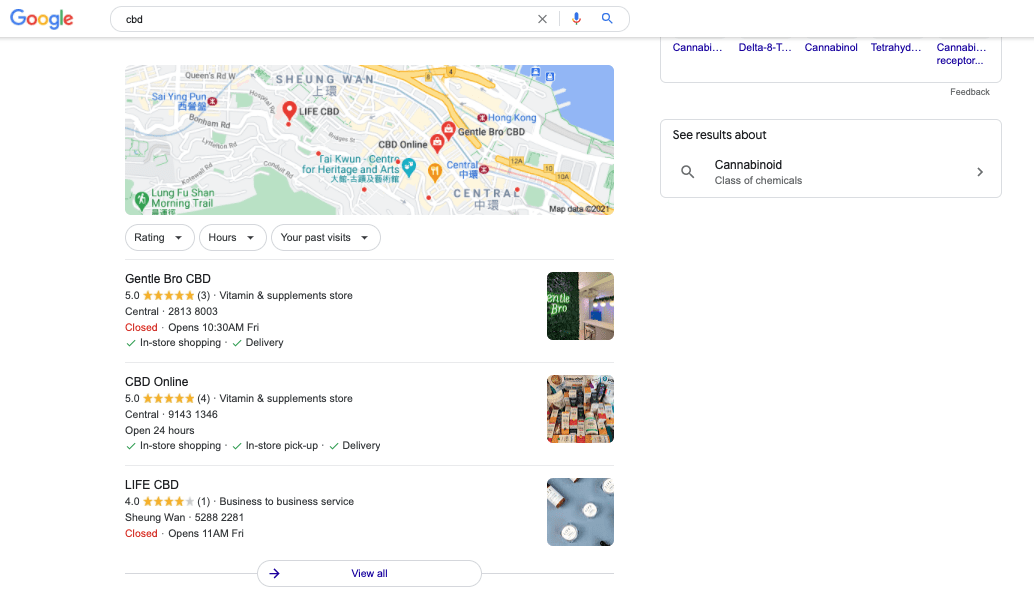Click search icon beside Cannabinoid

(687, 172)
